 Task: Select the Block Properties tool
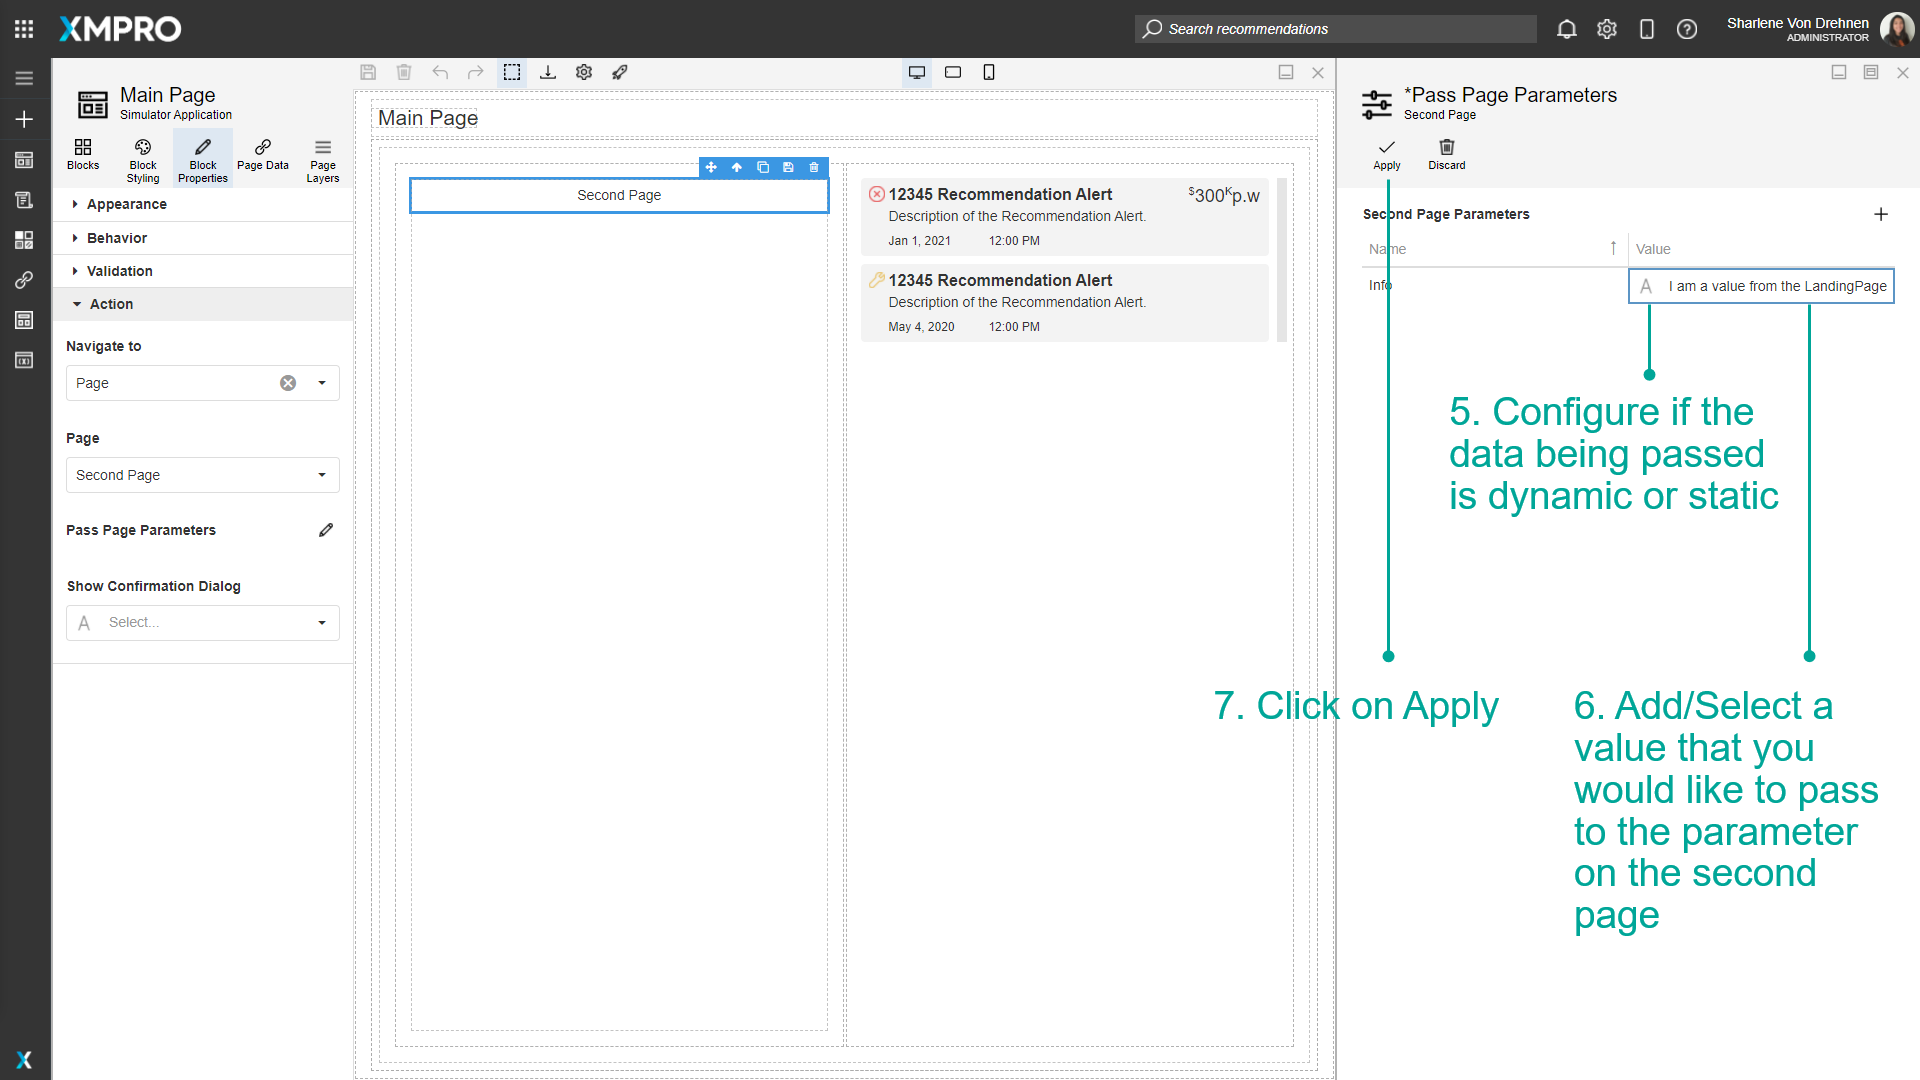202,157
